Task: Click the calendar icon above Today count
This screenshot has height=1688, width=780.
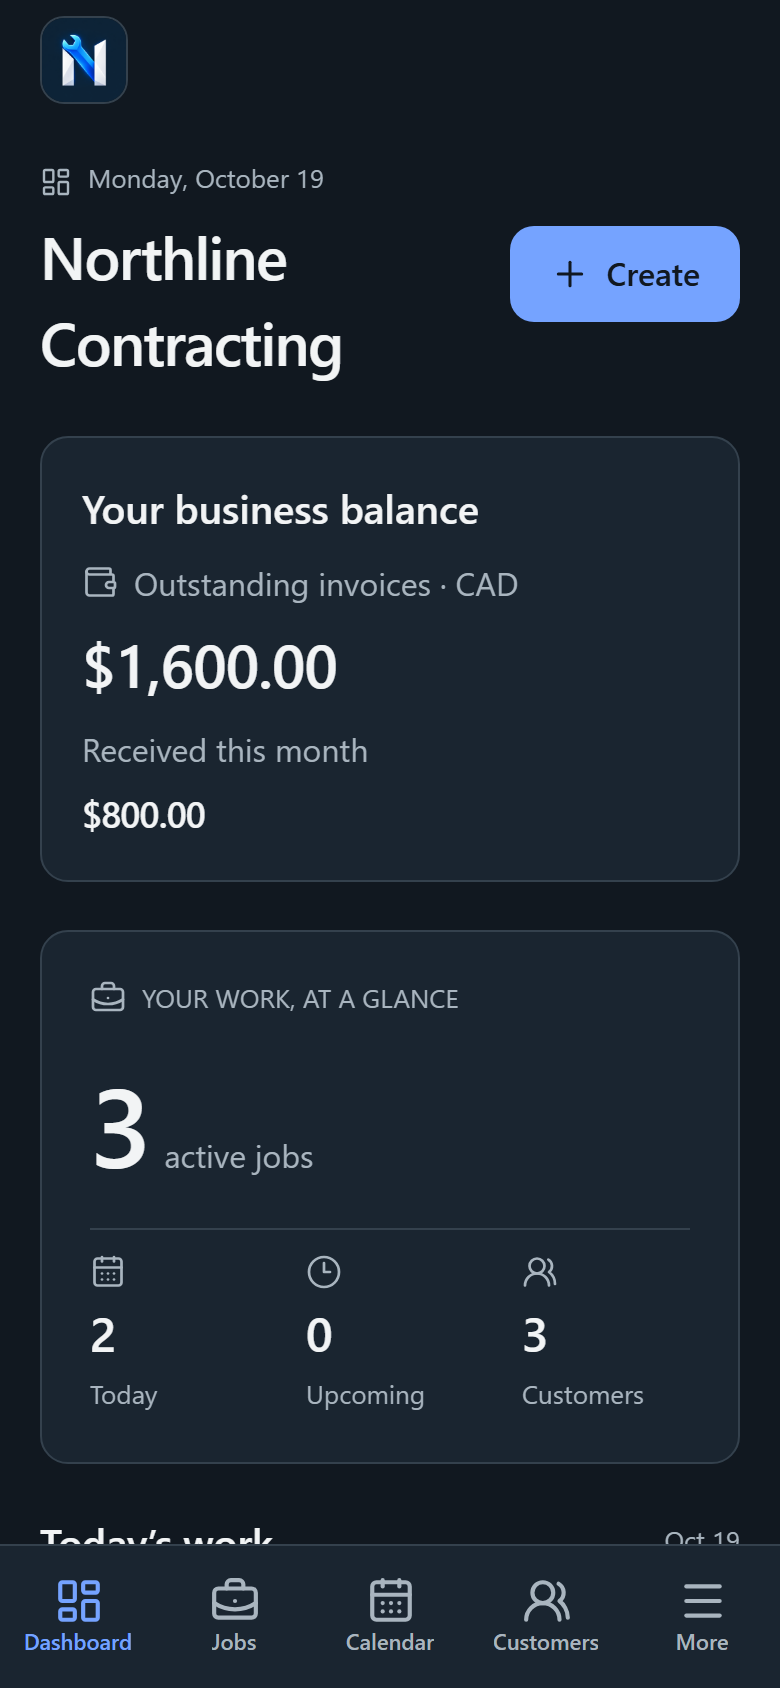Action: (108, 1271)
